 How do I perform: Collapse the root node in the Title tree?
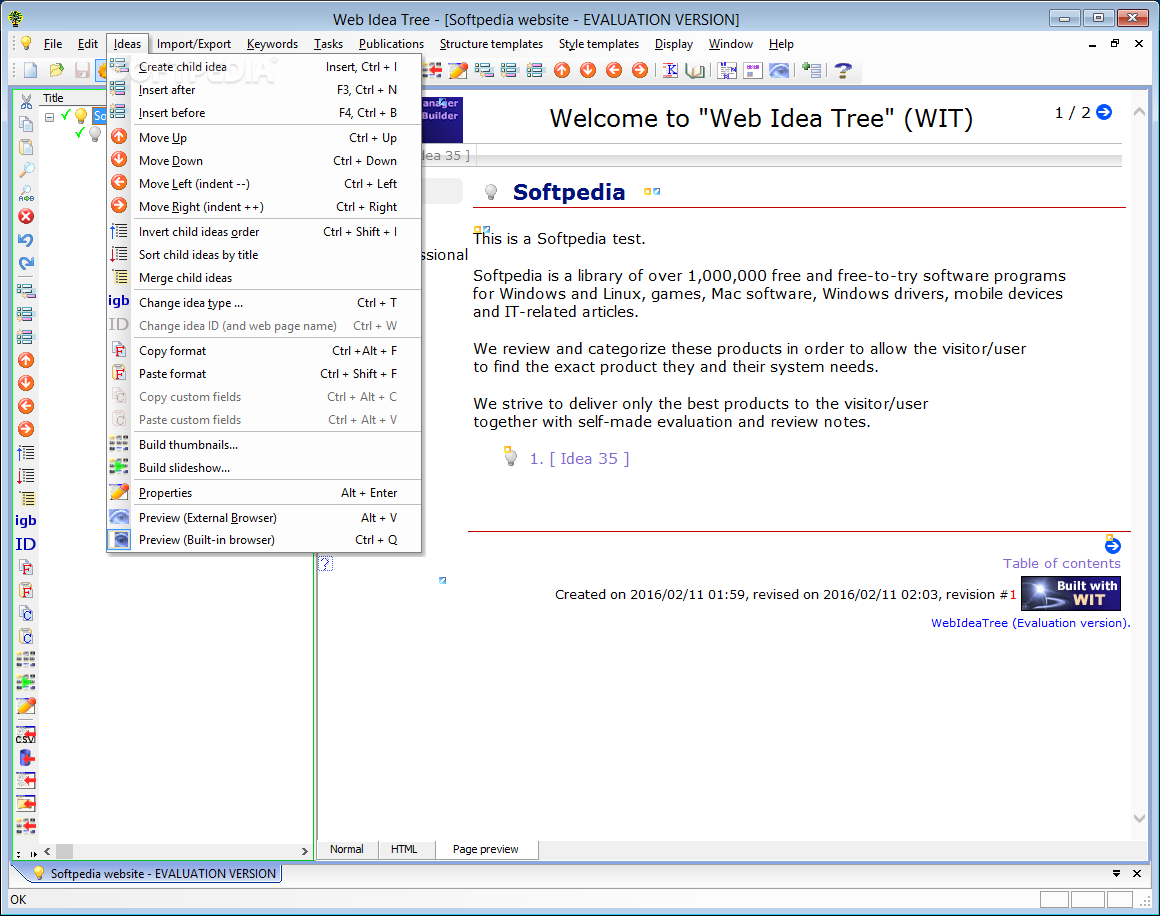point(50,117)
